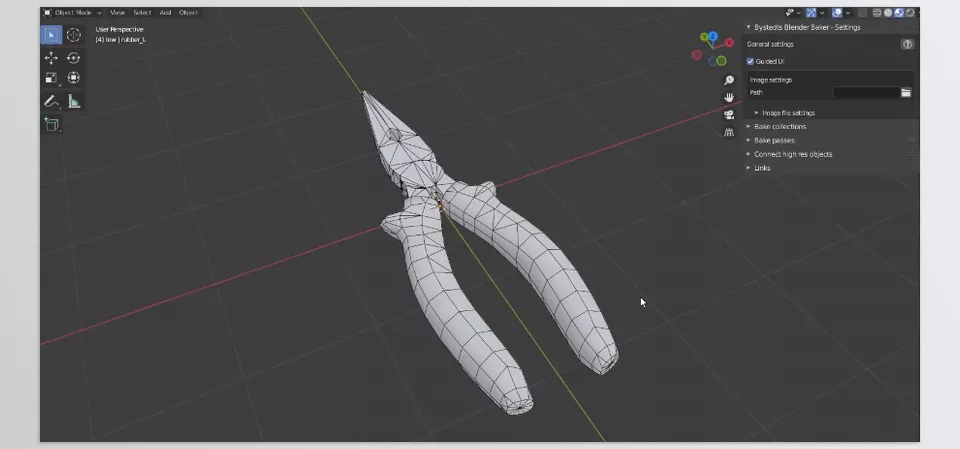This screenshot has width=960, height=449.
Task: Switch to wireframe viewport shading
Action: tap(877, 12)
